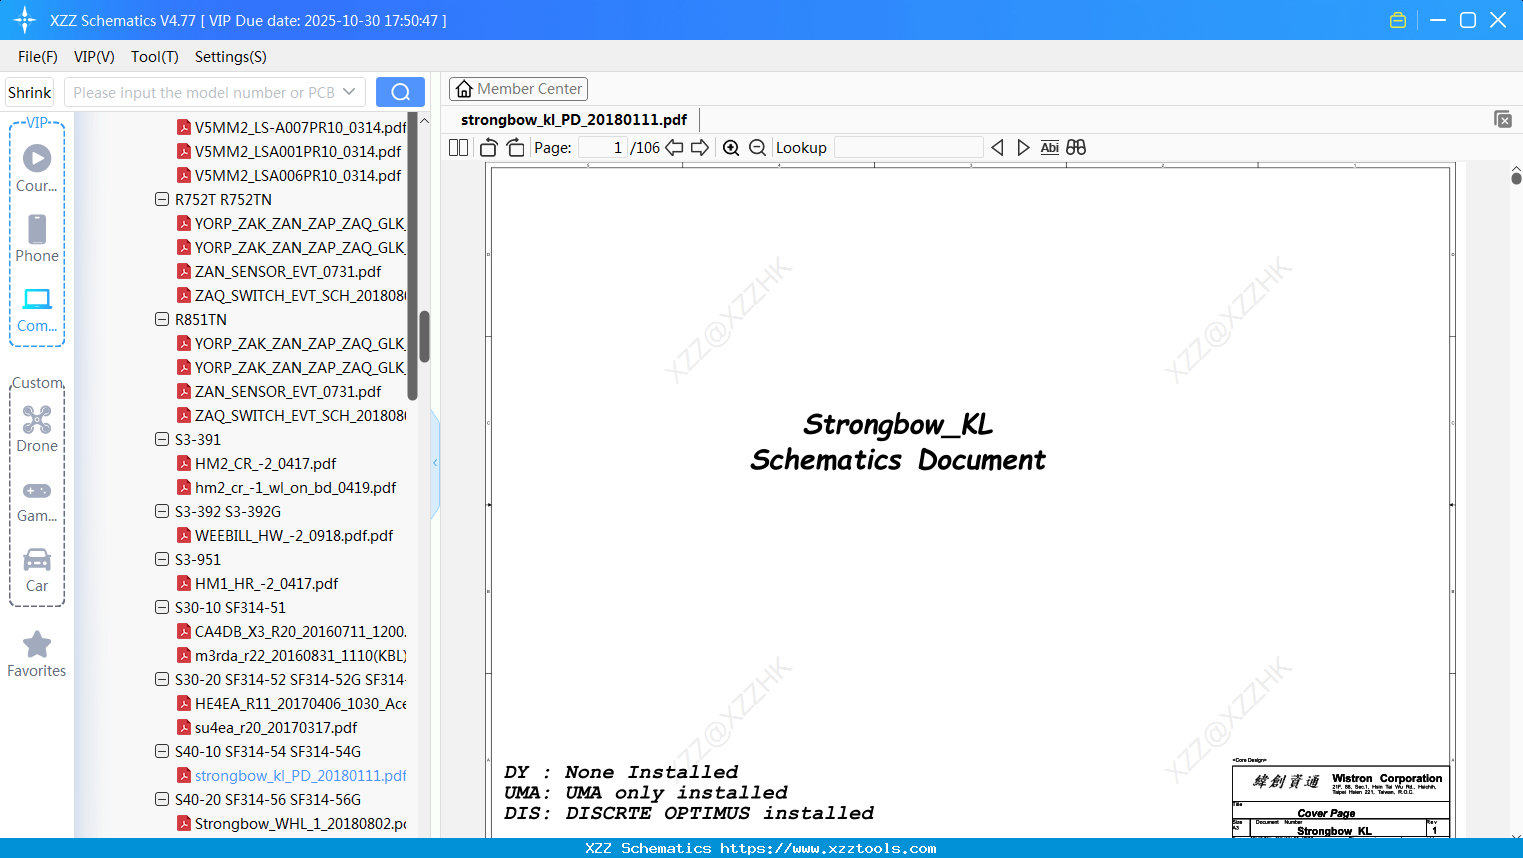Collapse the S40-20 SF314-56 folder
Viewport: 1523px width, 858px height.
[162, 799]
